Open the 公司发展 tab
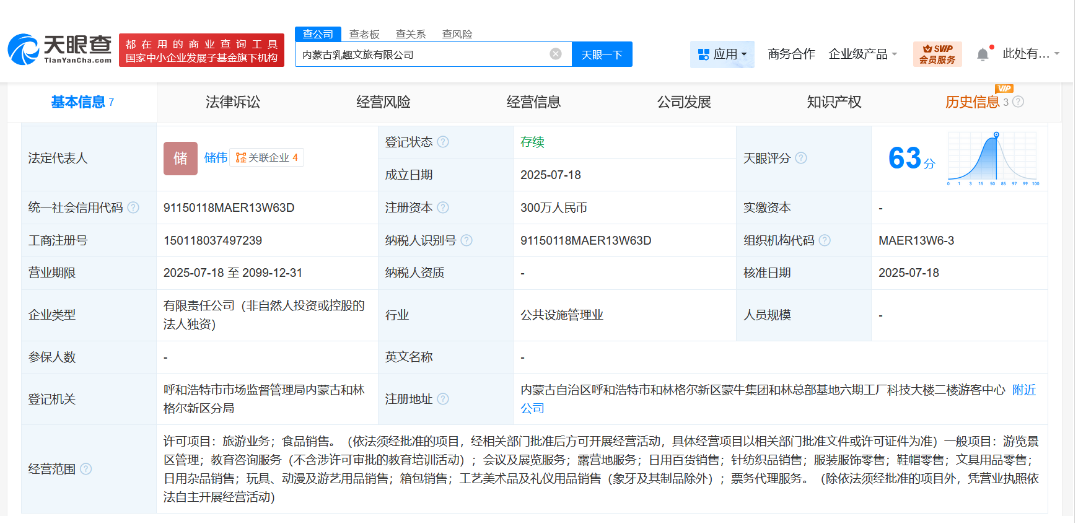Screen dimensions: 1075x523 (x=684, y=102)
